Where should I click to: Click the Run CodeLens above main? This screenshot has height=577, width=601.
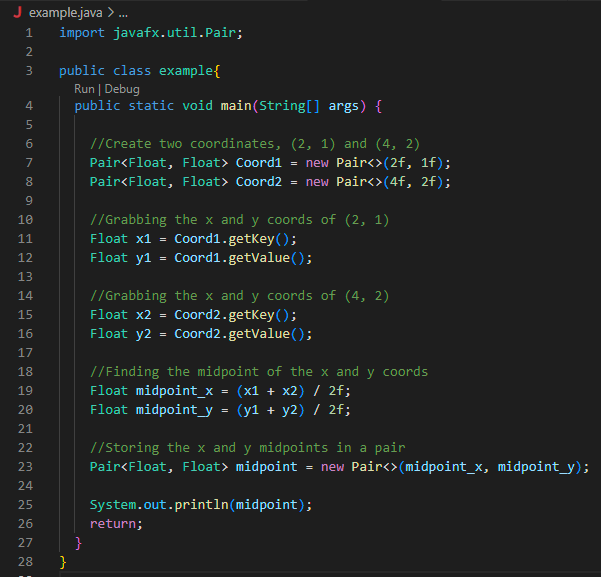[x=85, y=89]
